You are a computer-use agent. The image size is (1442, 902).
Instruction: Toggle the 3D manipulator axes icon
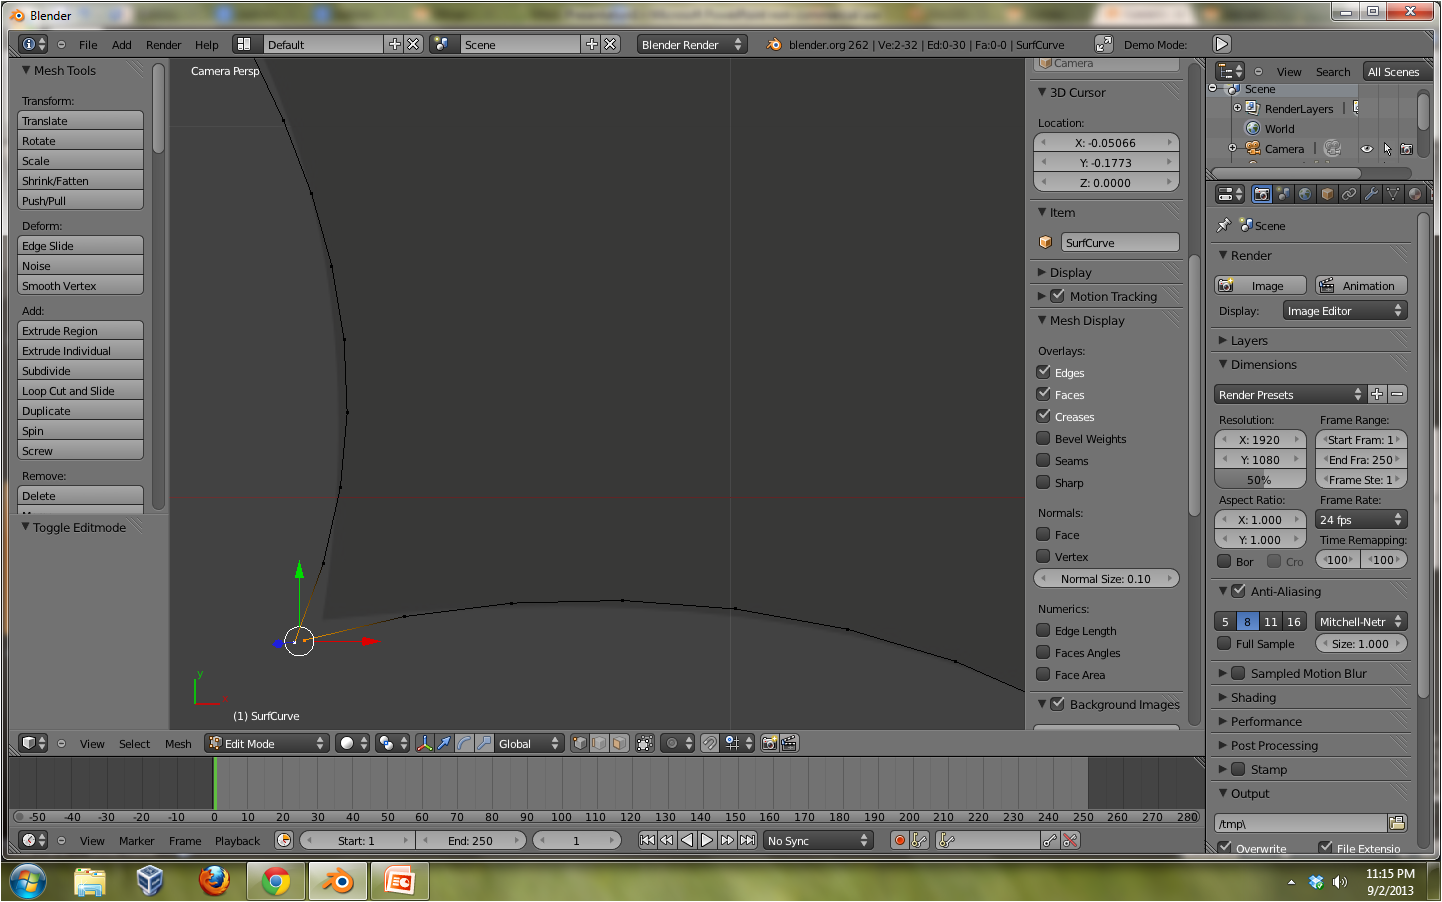(x=425, y=743)
